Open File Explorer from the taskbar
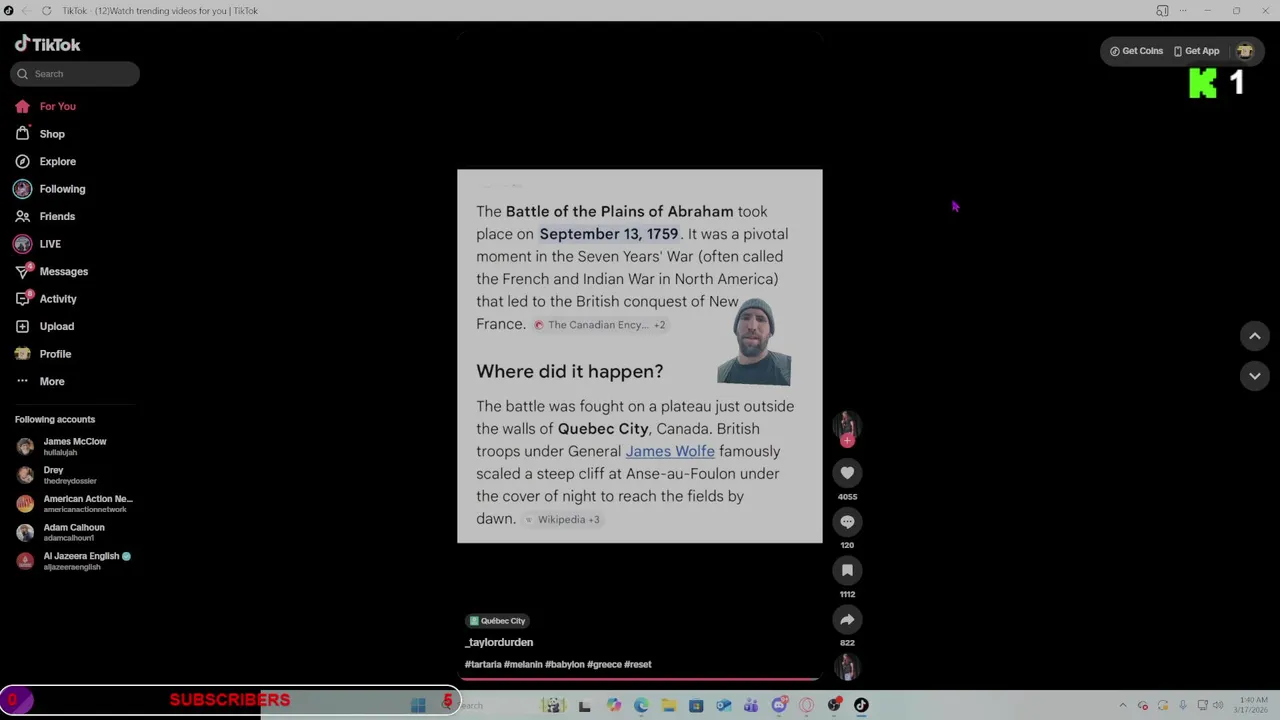This screenshot has width=1280, height=720. pyautogui.click(x=669, y=706)
